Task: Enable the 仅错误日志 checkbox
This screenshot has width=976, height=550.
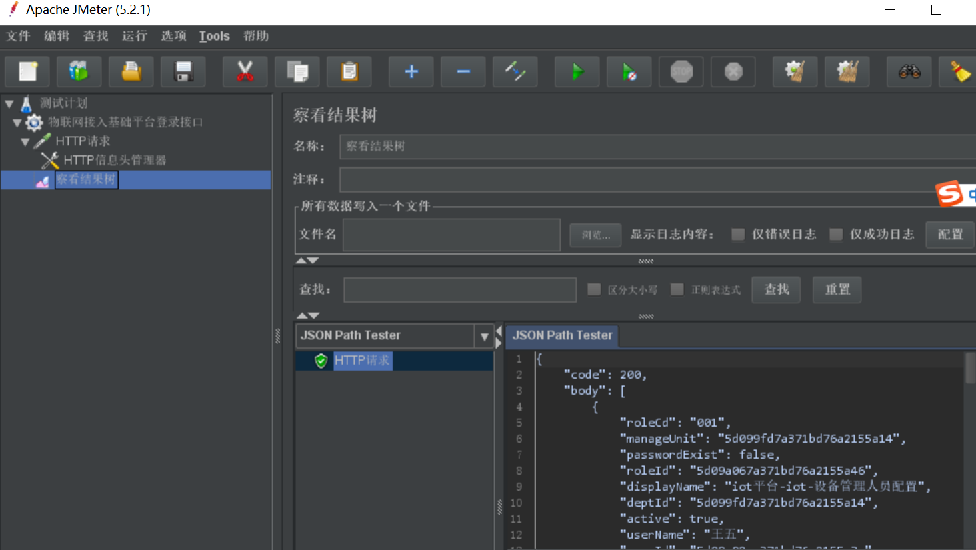Action: click(x=738, y=235)
